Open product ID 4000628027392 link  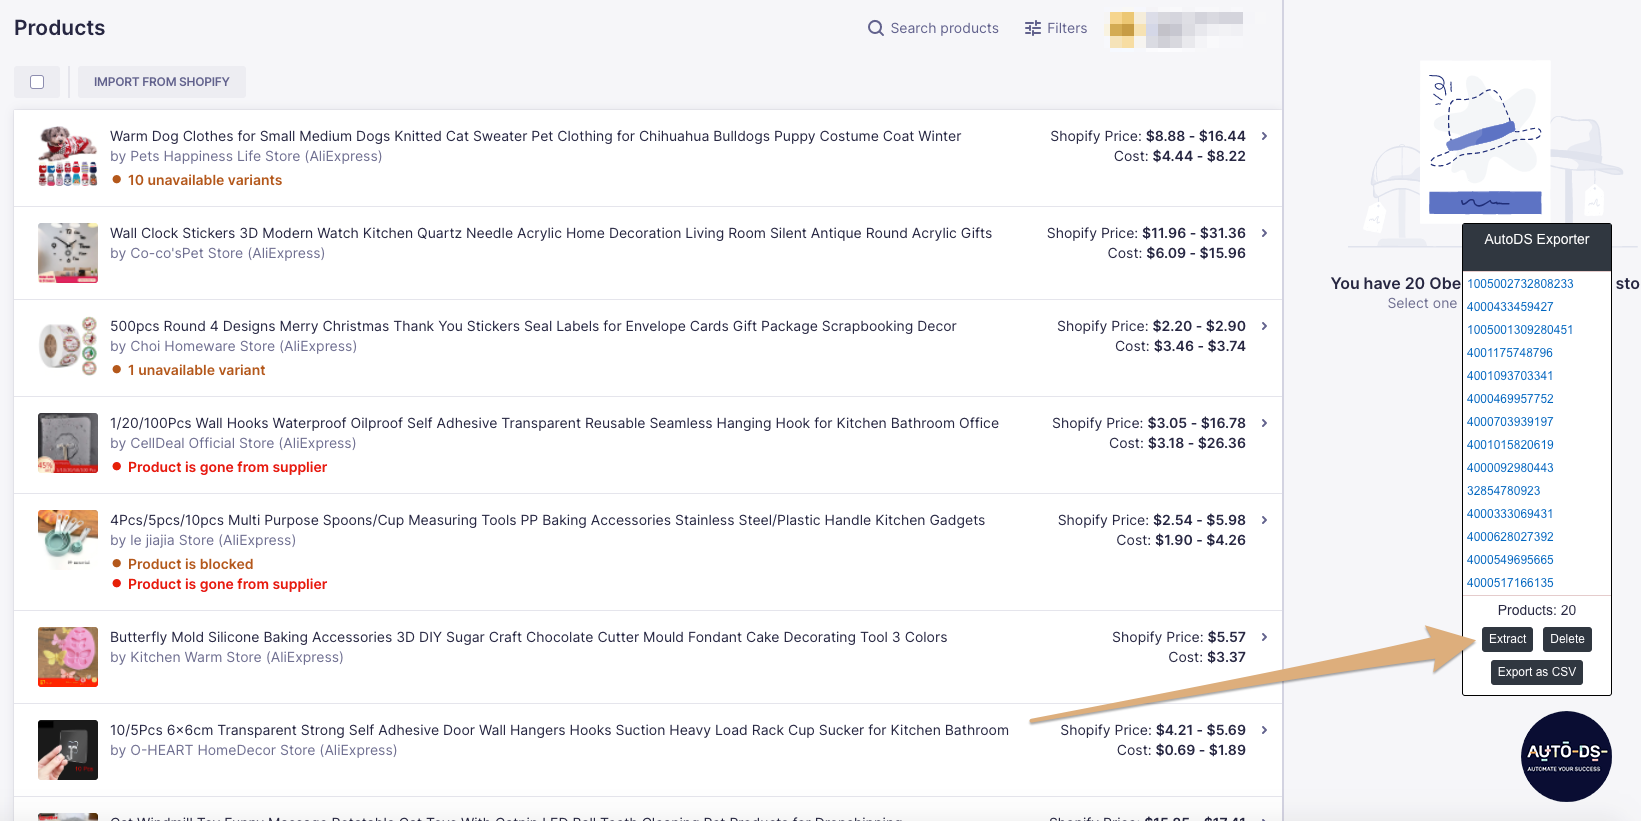tap(1510, 537)
